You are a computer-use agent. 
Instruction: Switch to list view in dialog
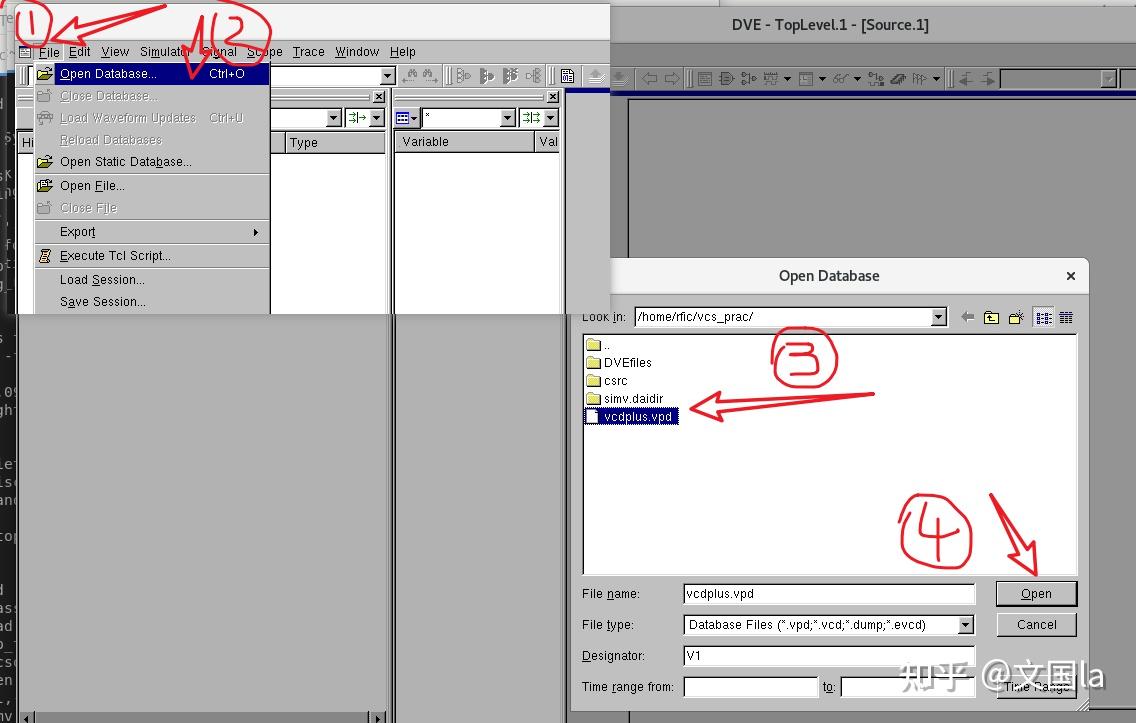point(1043,317)
